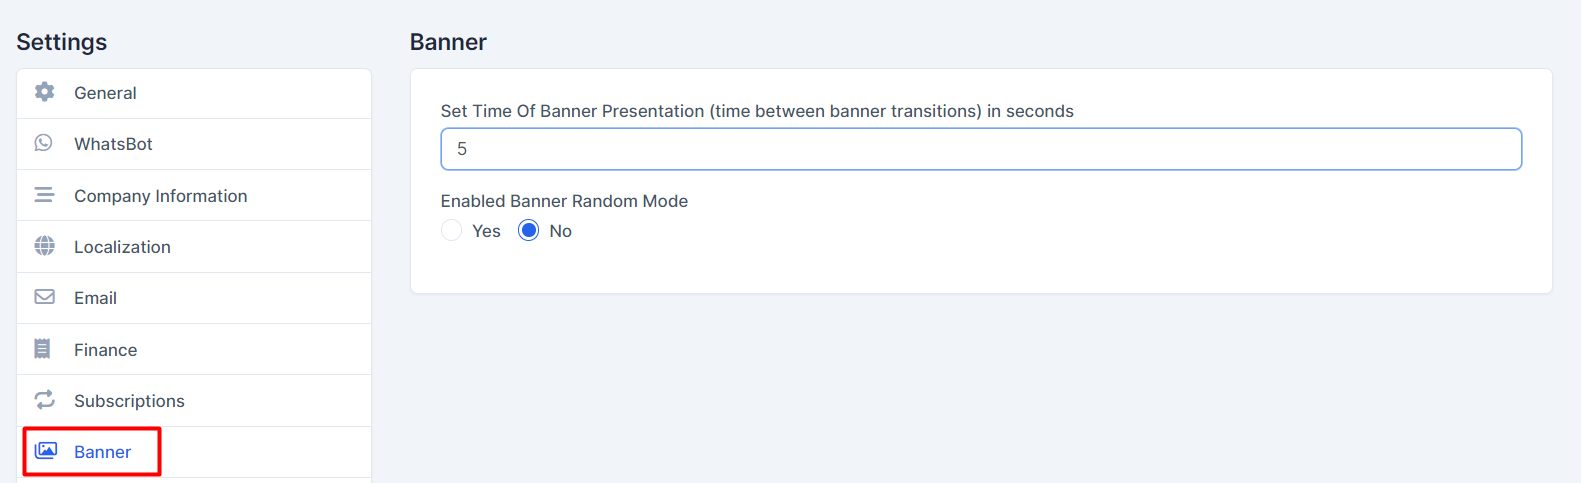Image resolution: width=1581 pixels, height=483 pixels.
Task: Click the Company Information lines icon
Action: click(x=44, y=195)
